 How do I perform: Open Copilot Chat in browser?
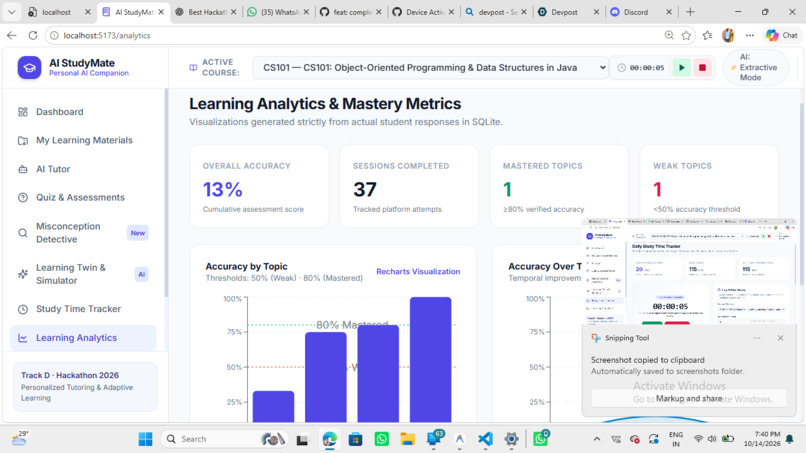(781, 35)
